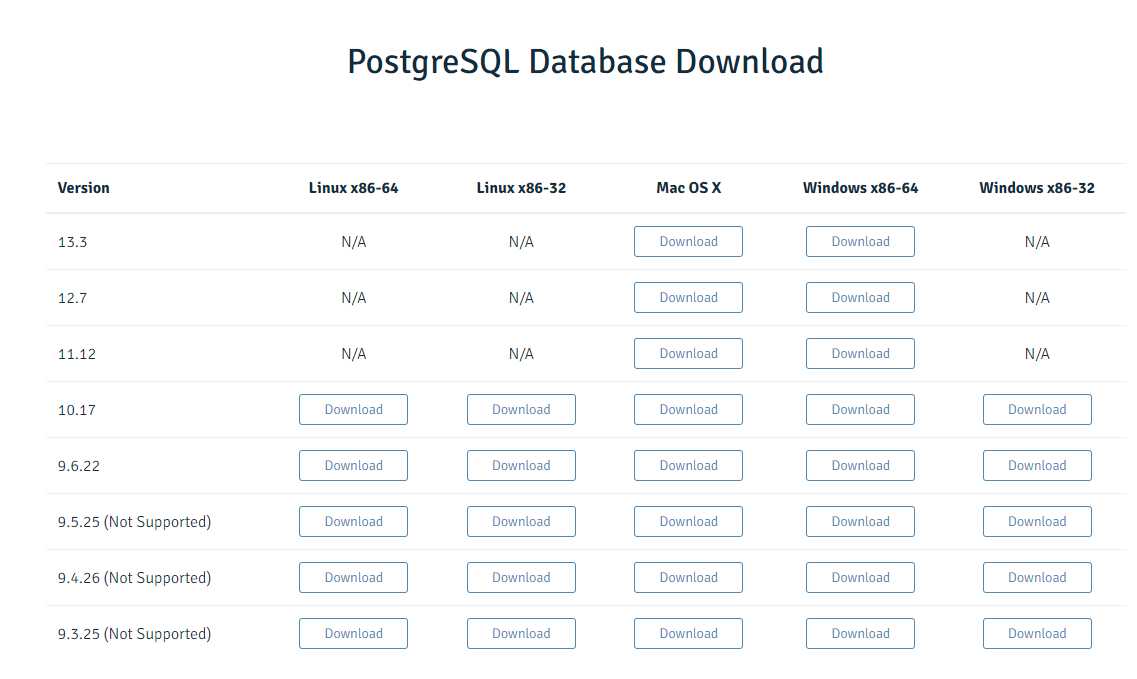The image size is (1137, 679).
Task: Download PostgreSQL 9.6.22 for Linux x86-32
Action: [521, 466]
